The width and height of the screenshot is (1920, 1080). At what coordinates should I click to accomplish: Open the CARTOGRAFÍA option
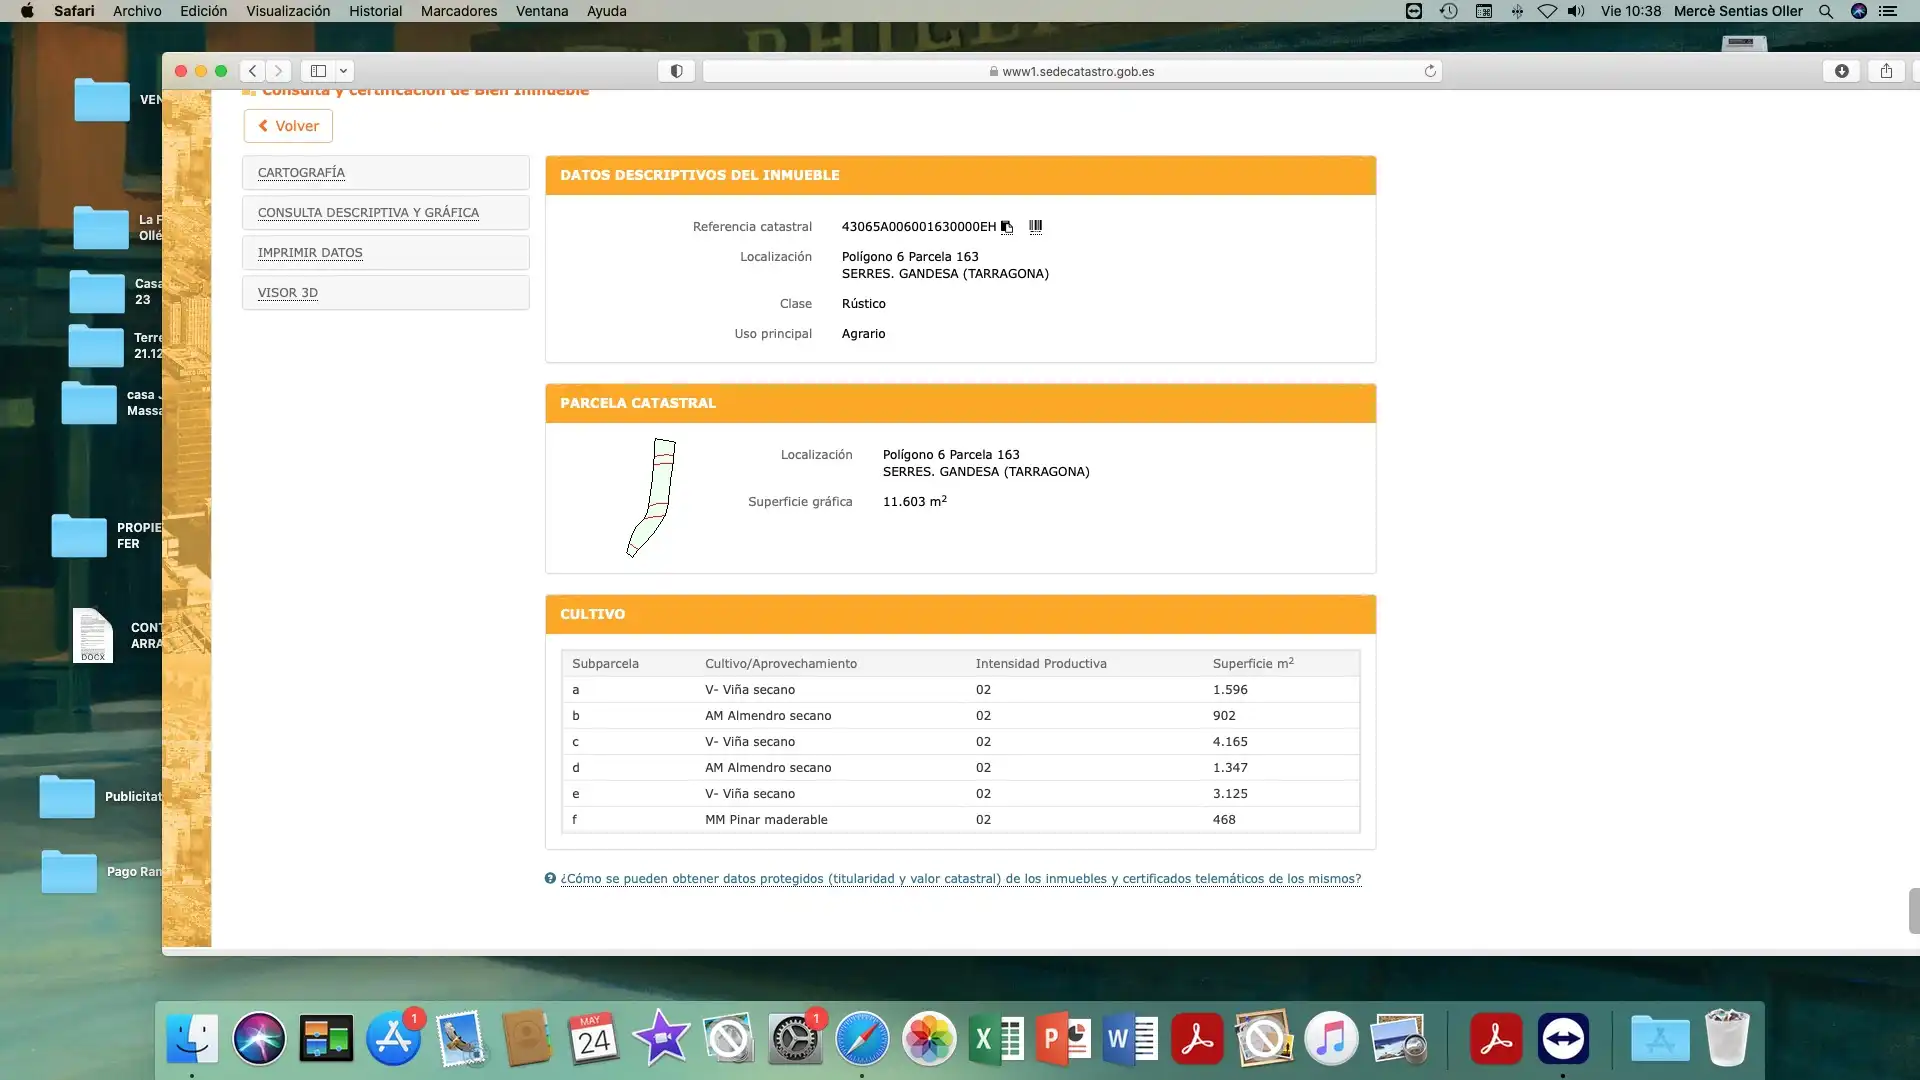coord(301,173)
